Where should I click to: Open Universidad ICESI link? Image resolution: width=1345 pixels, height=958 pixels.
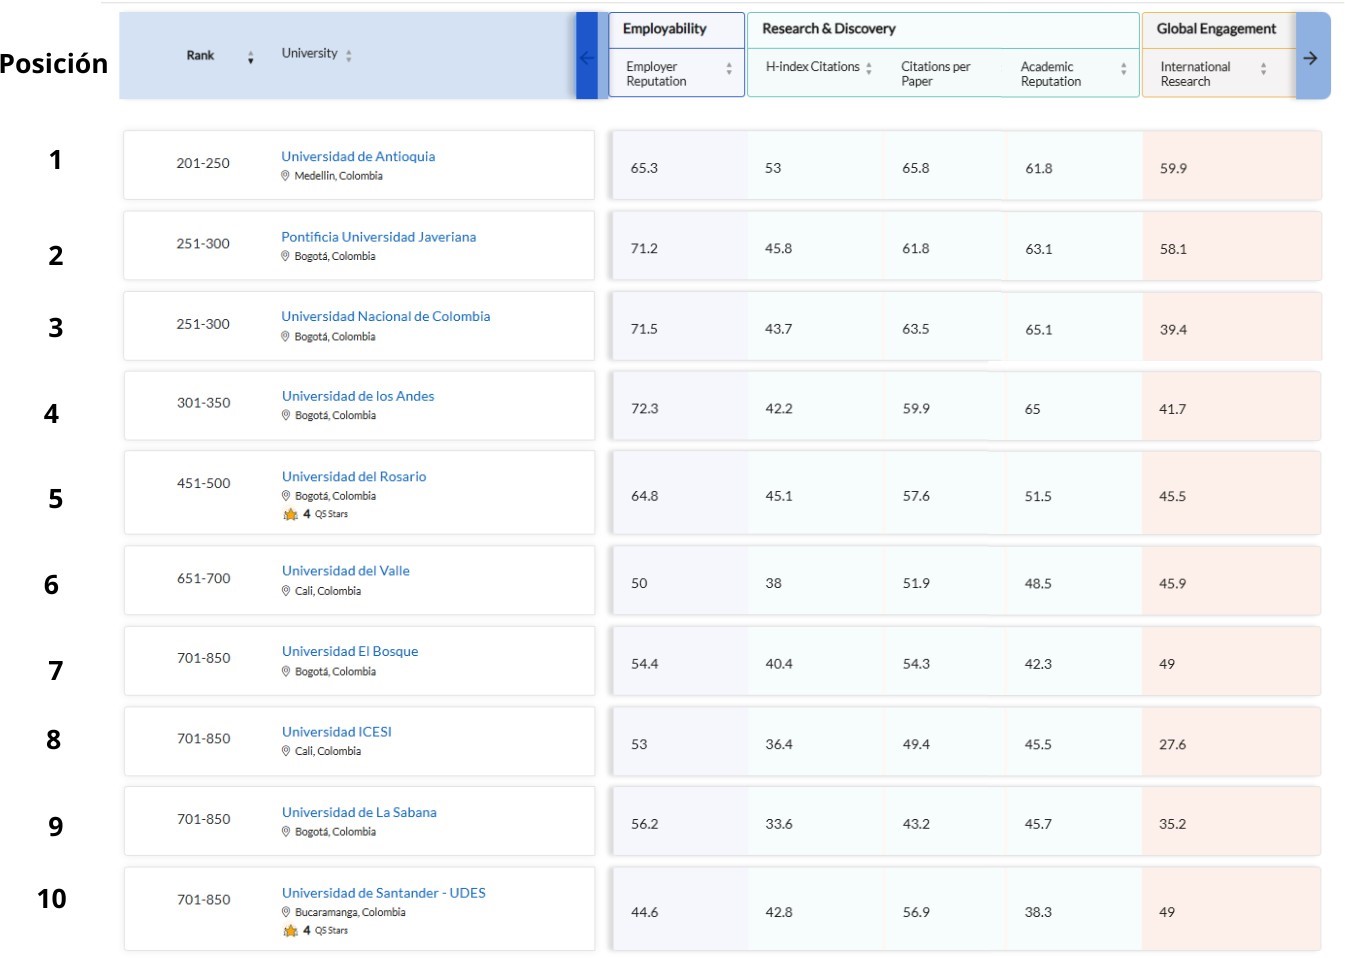337,732
